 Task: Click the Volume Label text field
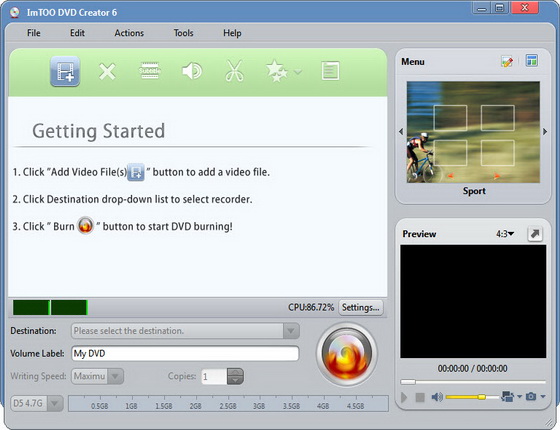pyautogui.click(x=185, y=354)
